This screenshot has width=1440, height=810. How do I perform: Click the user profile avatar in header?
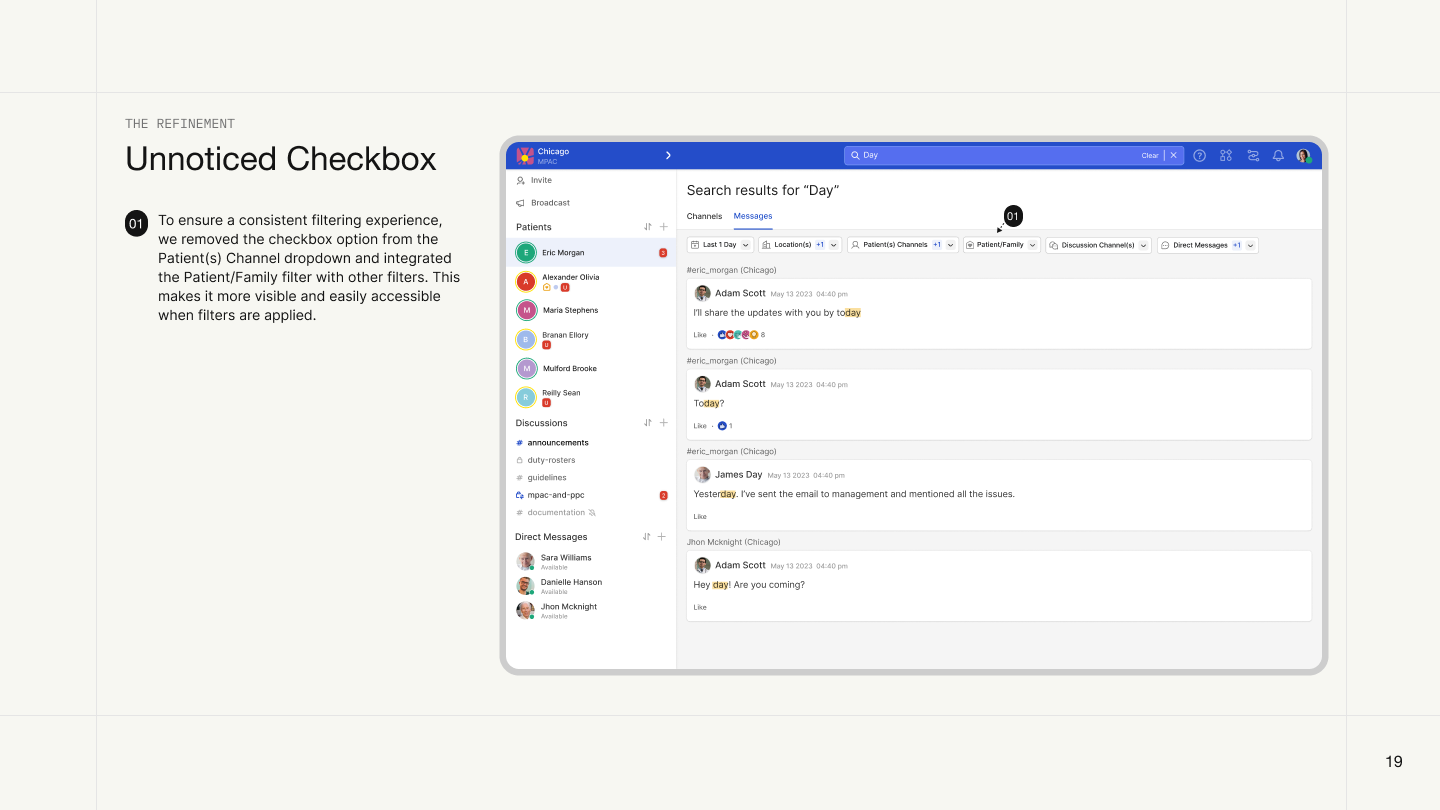click(1304, 156)
